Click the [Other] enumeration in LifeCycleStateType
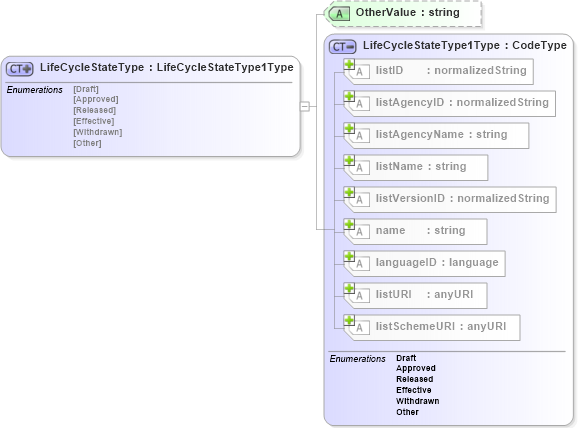This screenshot has height=428, width=578. point(87,143)
